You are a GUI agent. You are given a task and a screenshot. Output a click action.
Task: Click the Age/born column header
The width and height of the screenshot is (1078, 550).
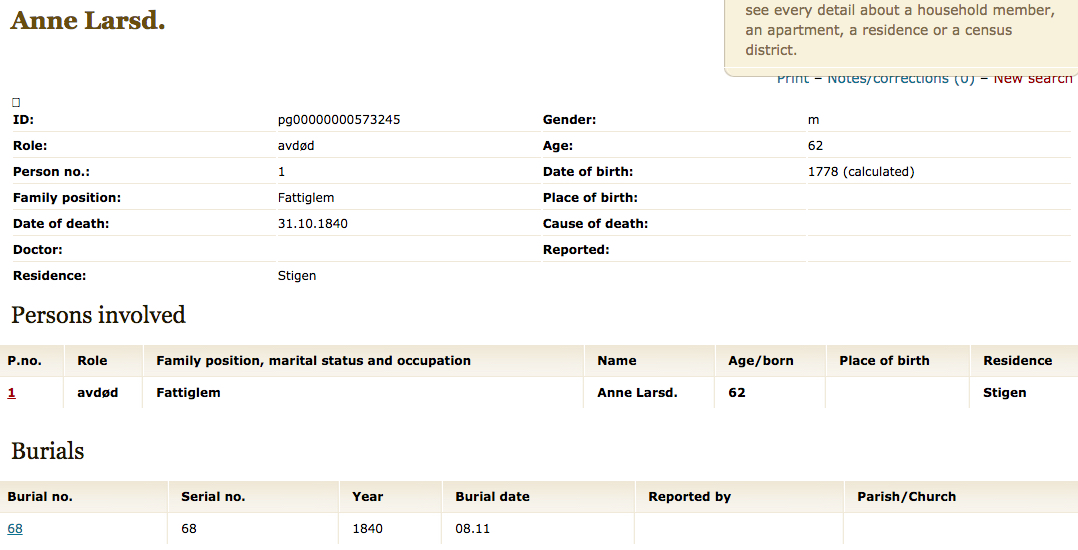click(760, 360)
